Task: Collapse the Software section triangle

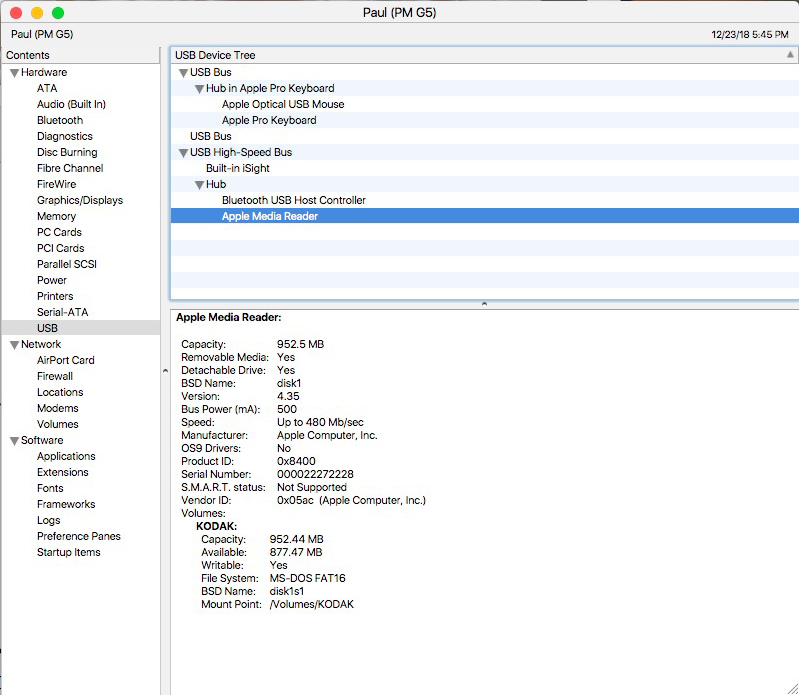Action: [x=14, y=441]
